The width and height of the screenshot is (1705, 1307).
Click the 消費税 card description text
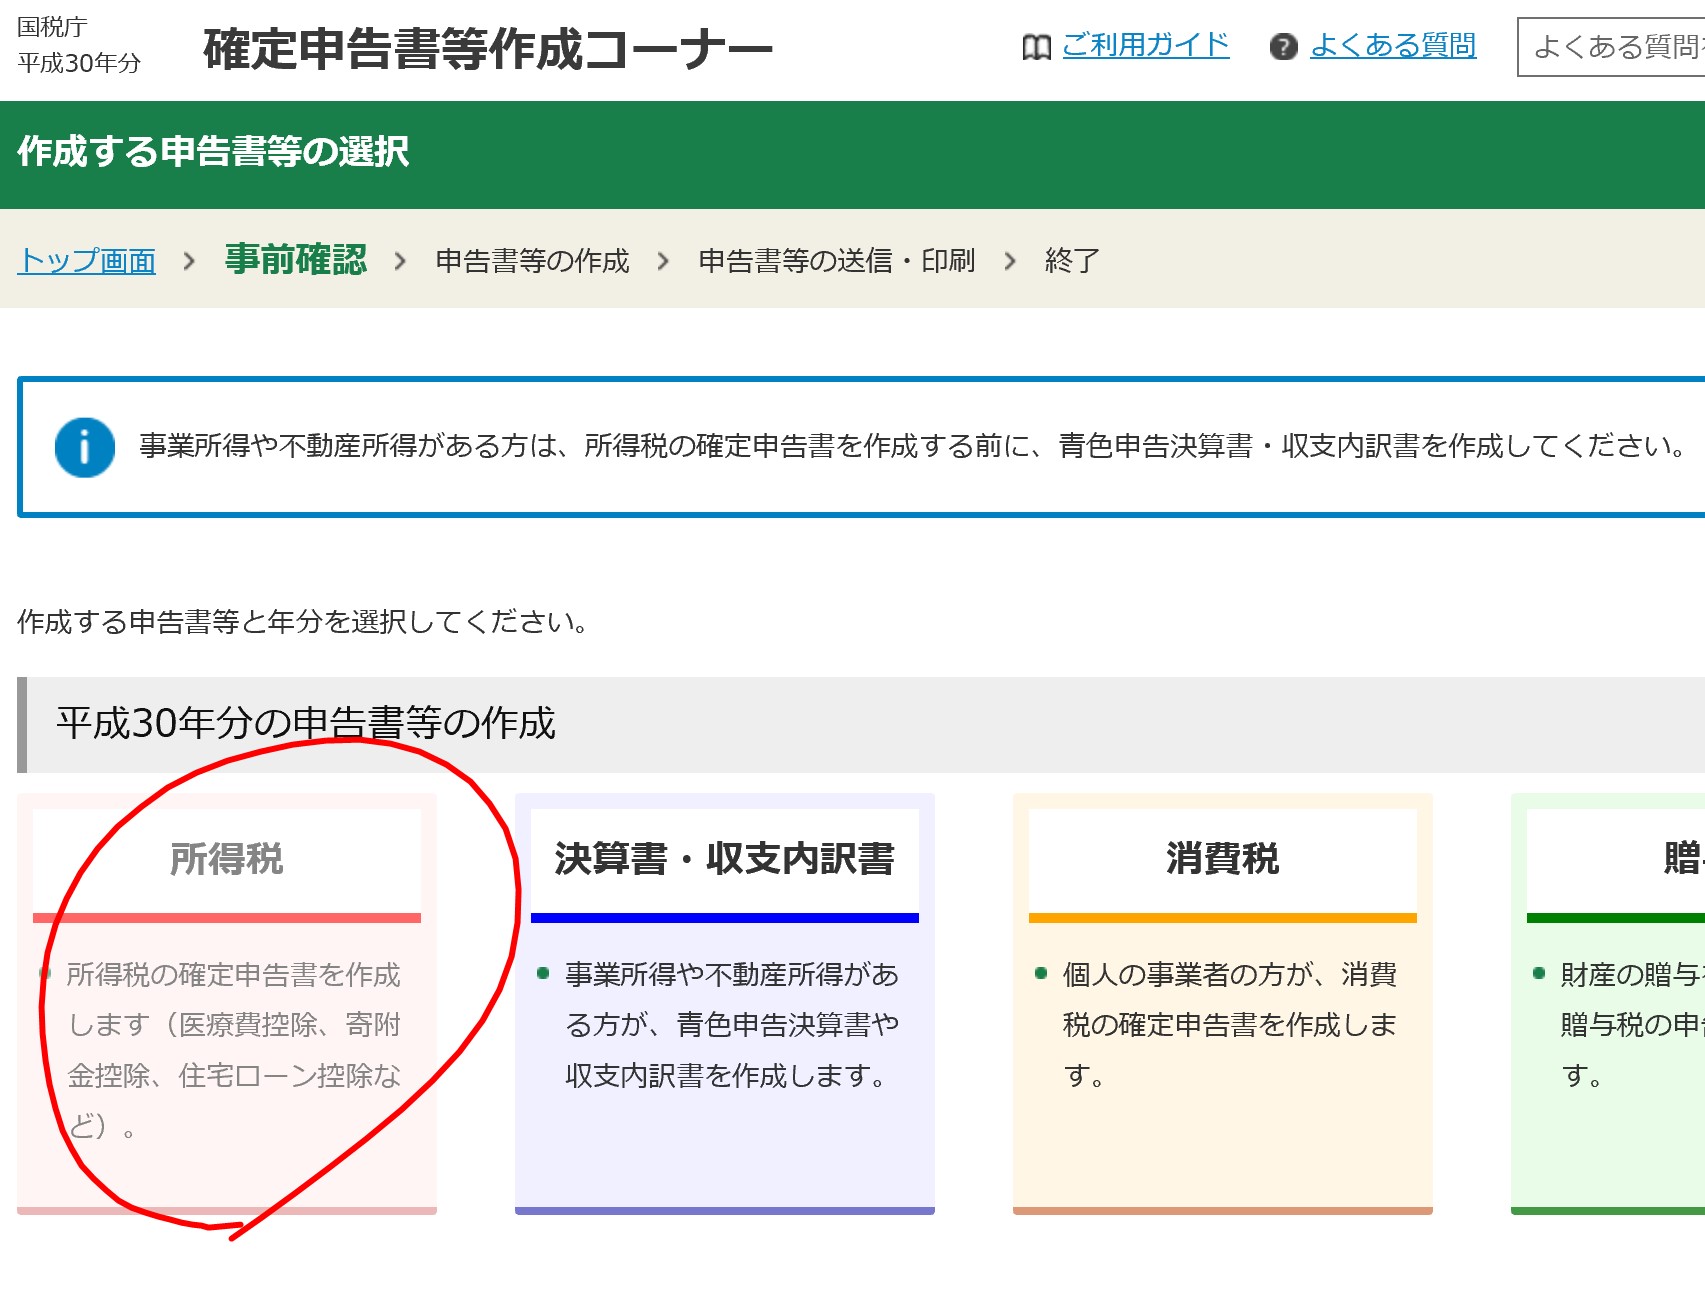click(1228, 1024)
